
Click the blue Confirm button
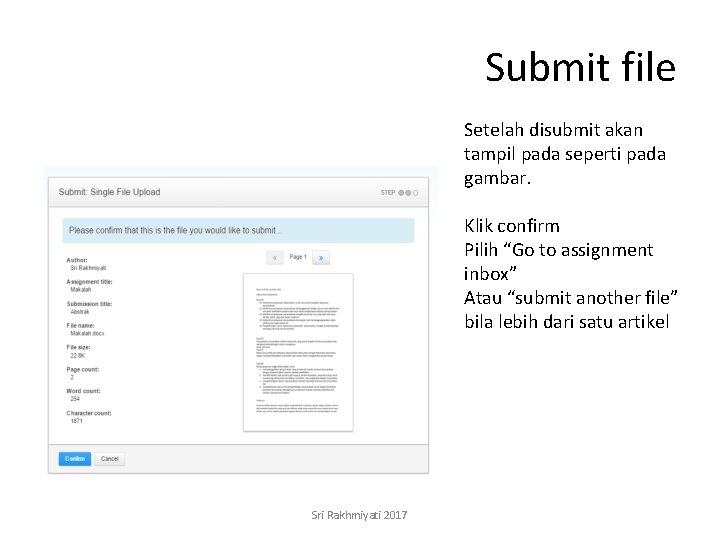[x=75, y=459]
